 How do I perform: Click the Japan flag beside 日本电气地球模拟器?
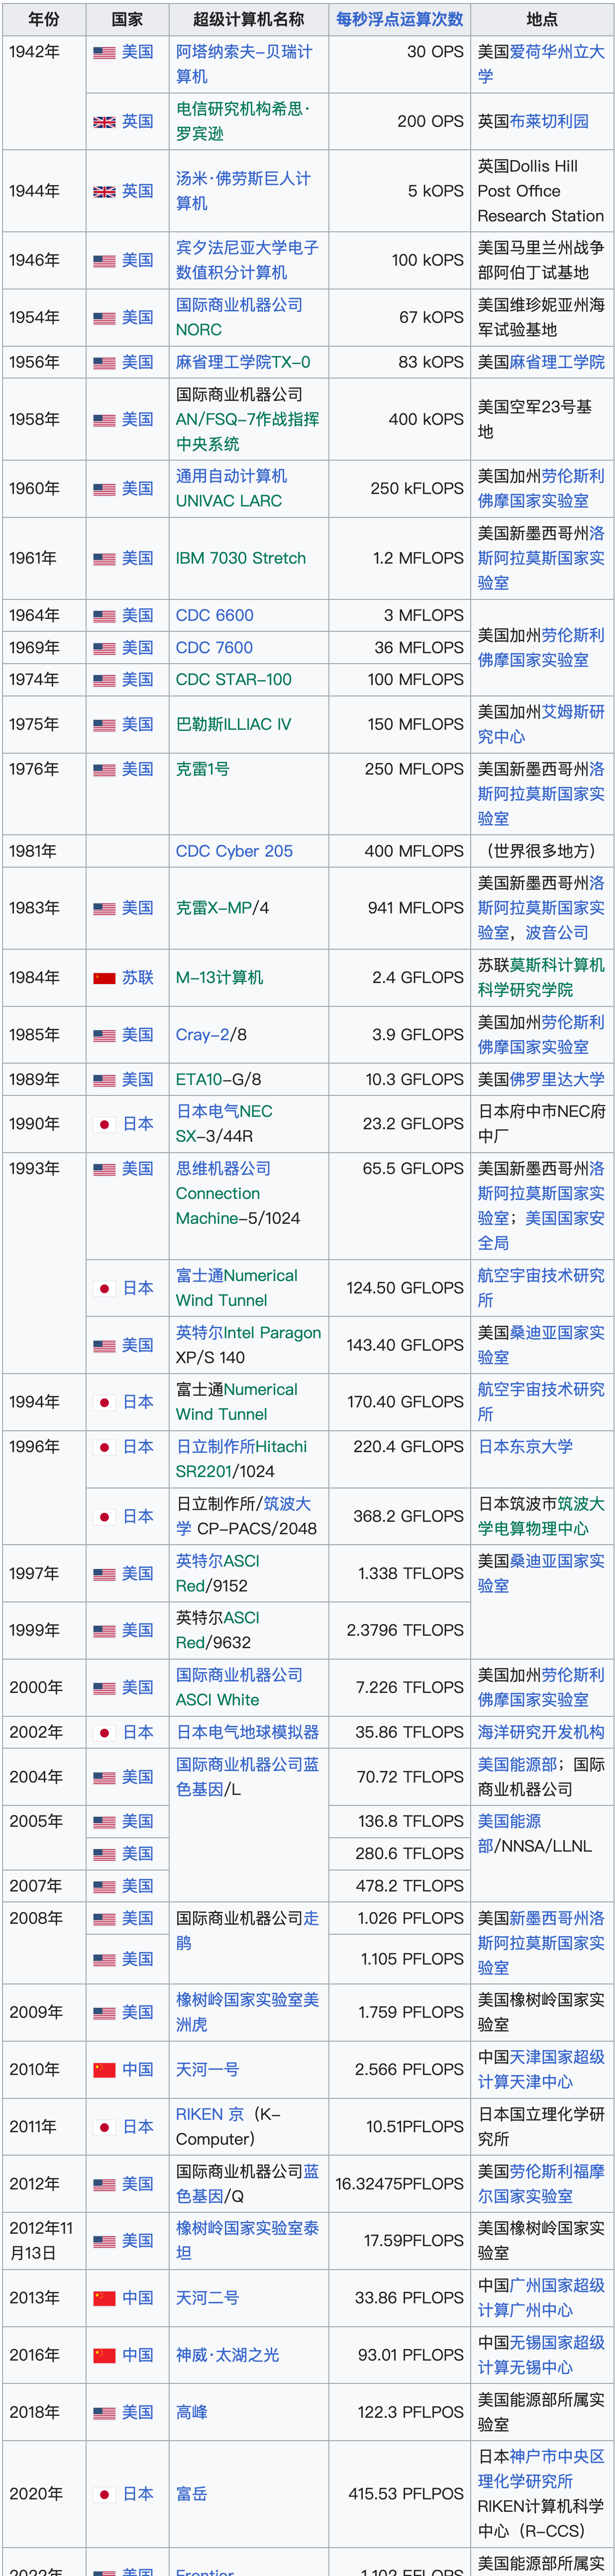point(104,1733)
